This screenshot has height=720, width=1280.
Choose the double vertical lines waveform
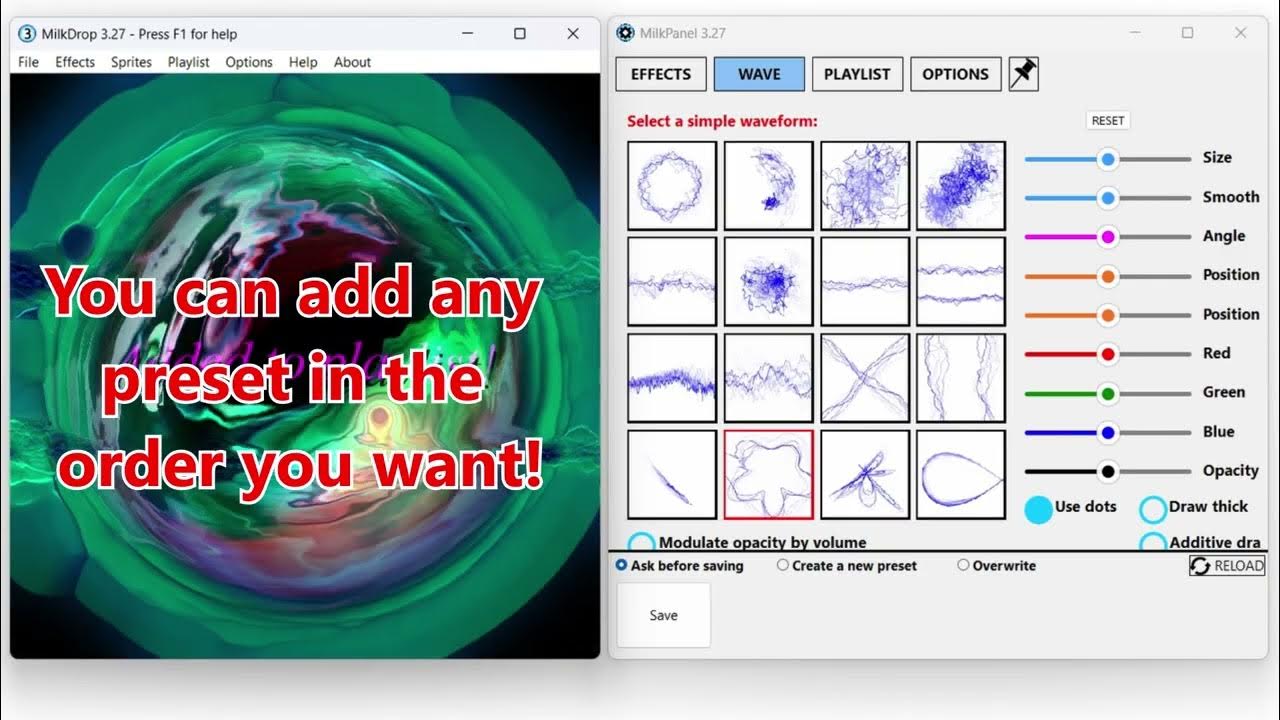[x=961, y=378]
